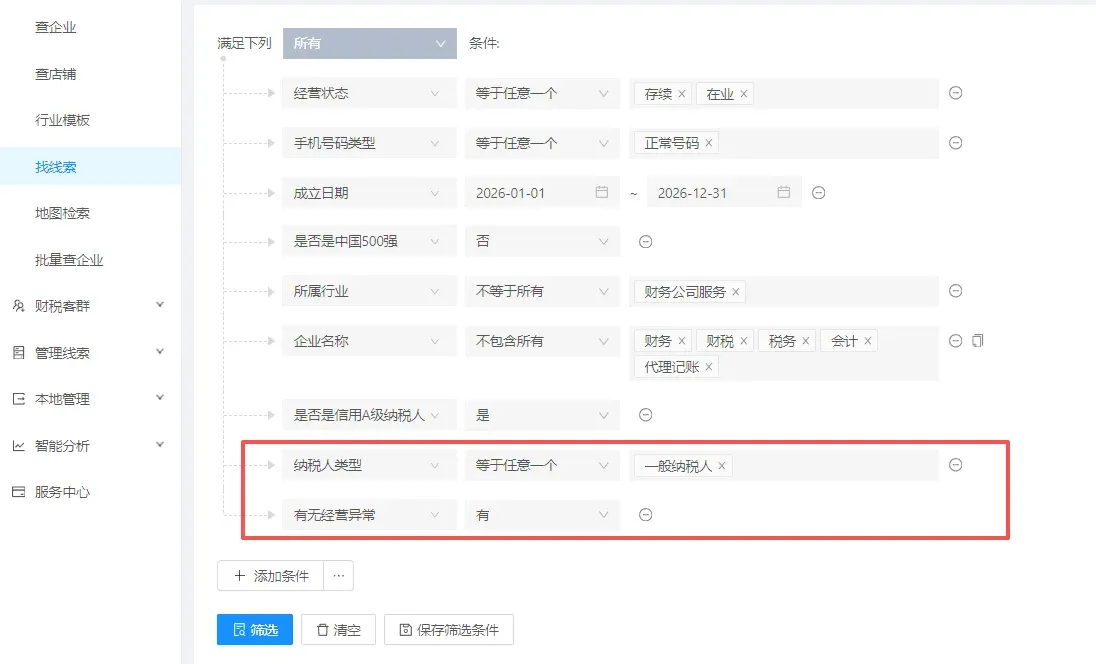The width and height of the screenshot is (1096, 664).
Task: Click the 纳税人类型 tag input area
Action: [784, 465]
